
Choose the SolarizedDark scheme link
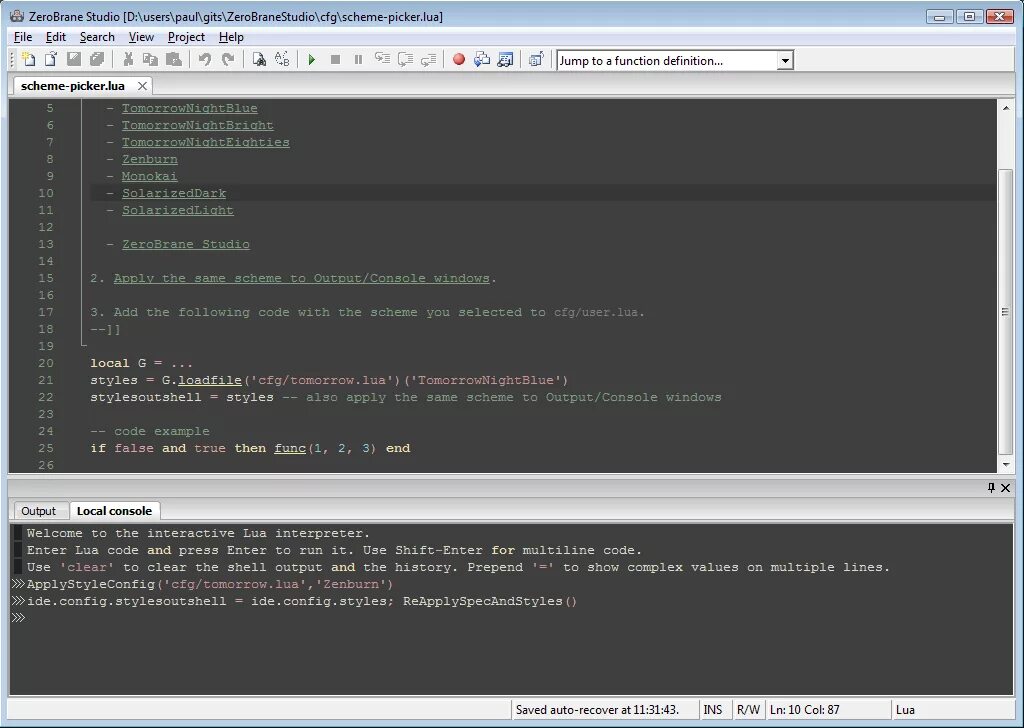coord(174,193)
